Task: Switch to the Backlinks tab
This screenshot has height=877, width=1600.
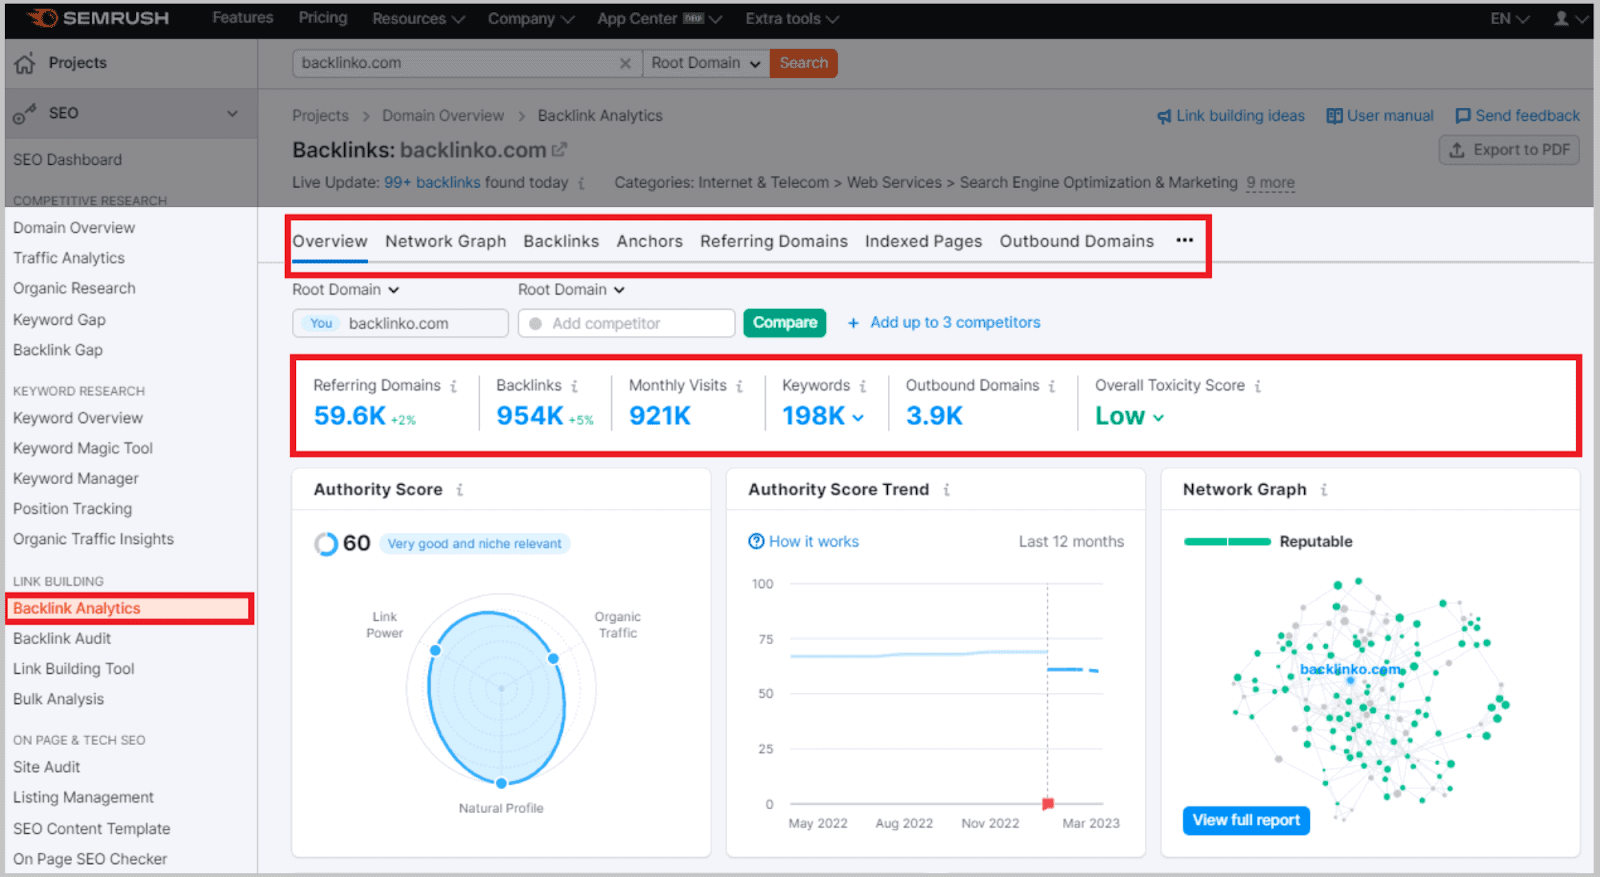Action: coord(561,241)
